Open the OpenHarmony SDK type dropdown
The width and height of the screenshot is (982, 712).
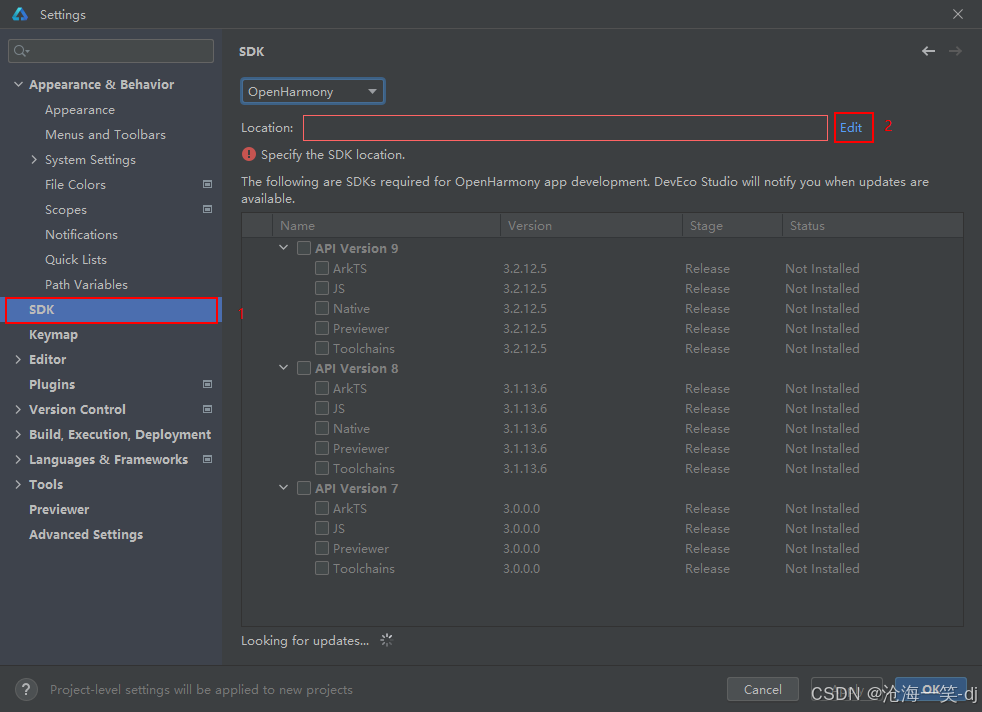point(313,91)
